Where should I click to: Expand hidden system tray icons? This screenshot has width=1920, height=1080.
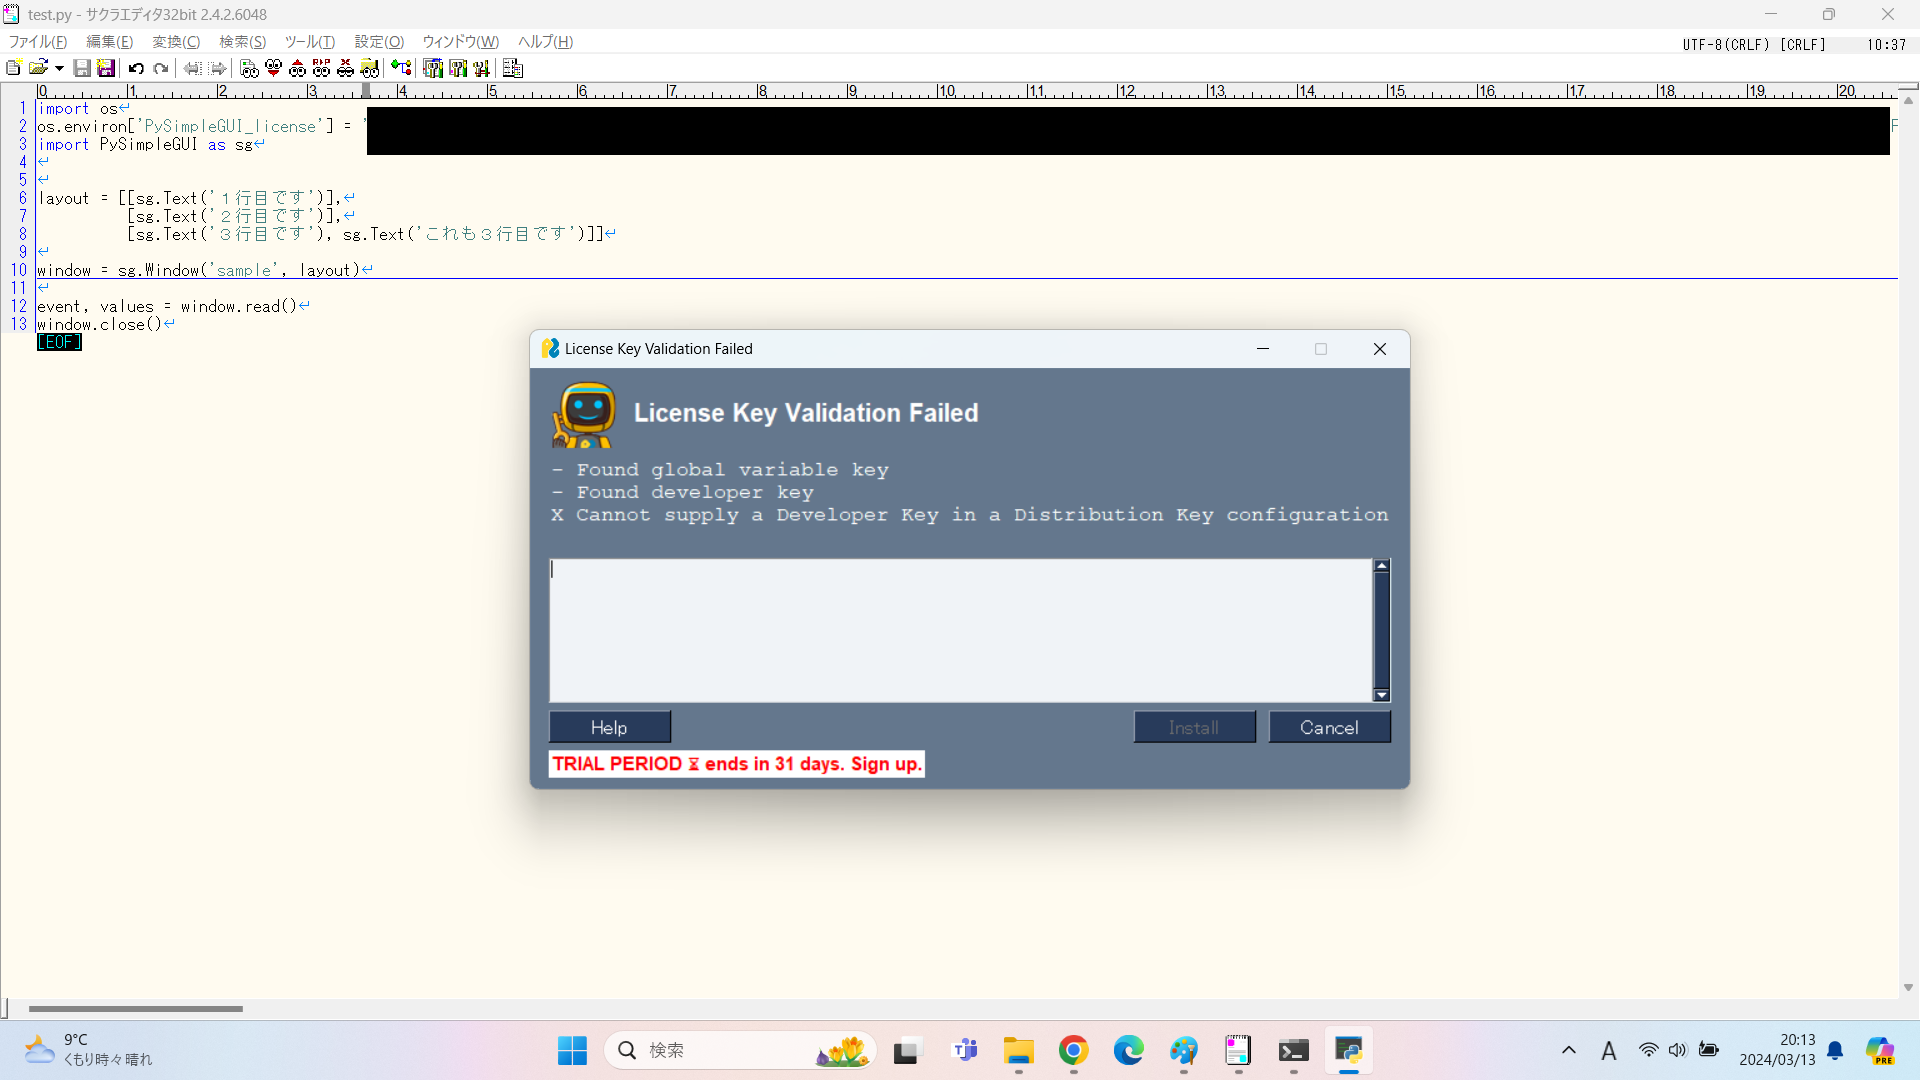click(x=1568, y=1051)
